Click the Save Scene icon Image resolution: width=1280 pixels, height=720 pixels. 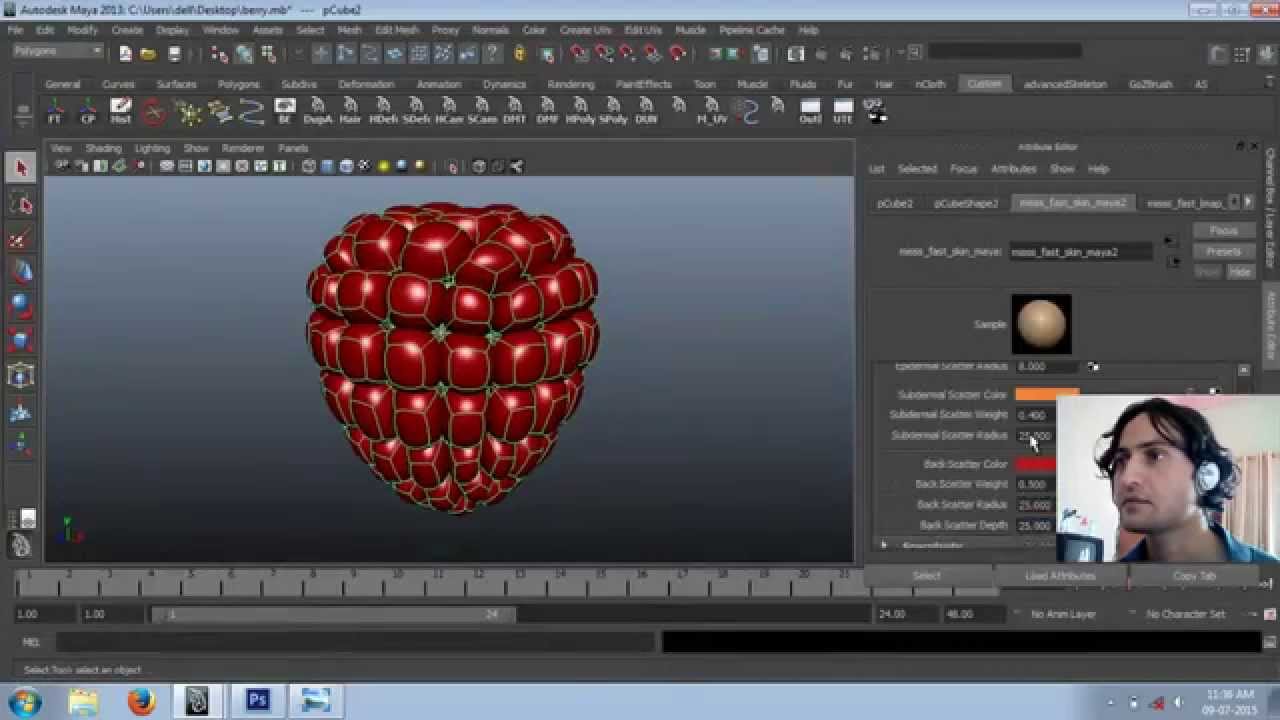[174, 53]
